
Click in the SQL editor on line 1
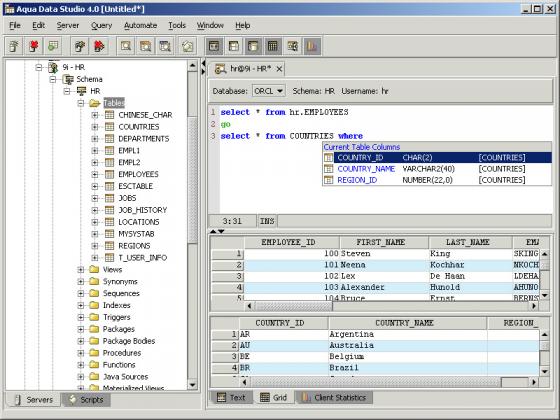tap(386, 112)
